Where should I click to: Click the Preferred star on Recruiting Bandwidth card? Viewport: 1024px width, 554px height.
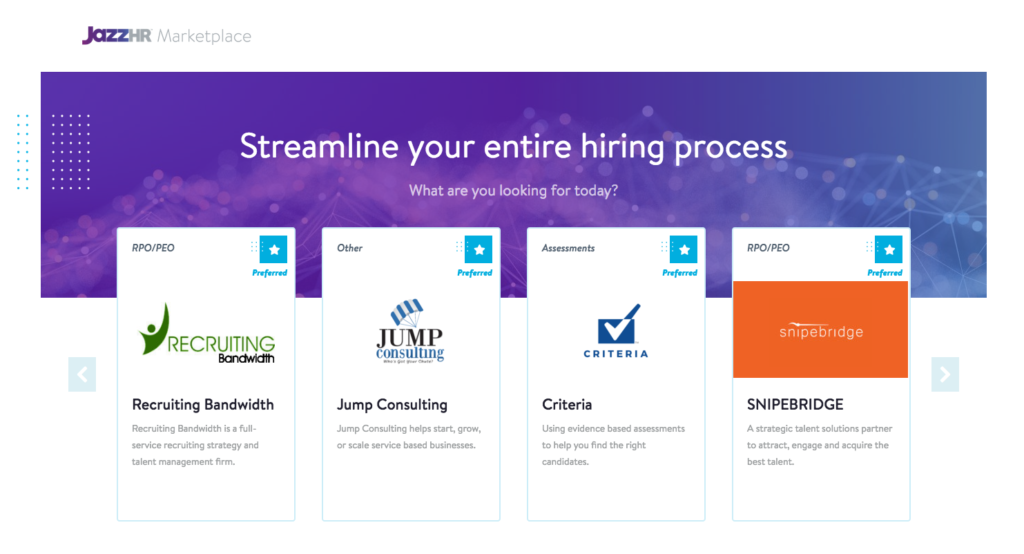pos(274,249)
